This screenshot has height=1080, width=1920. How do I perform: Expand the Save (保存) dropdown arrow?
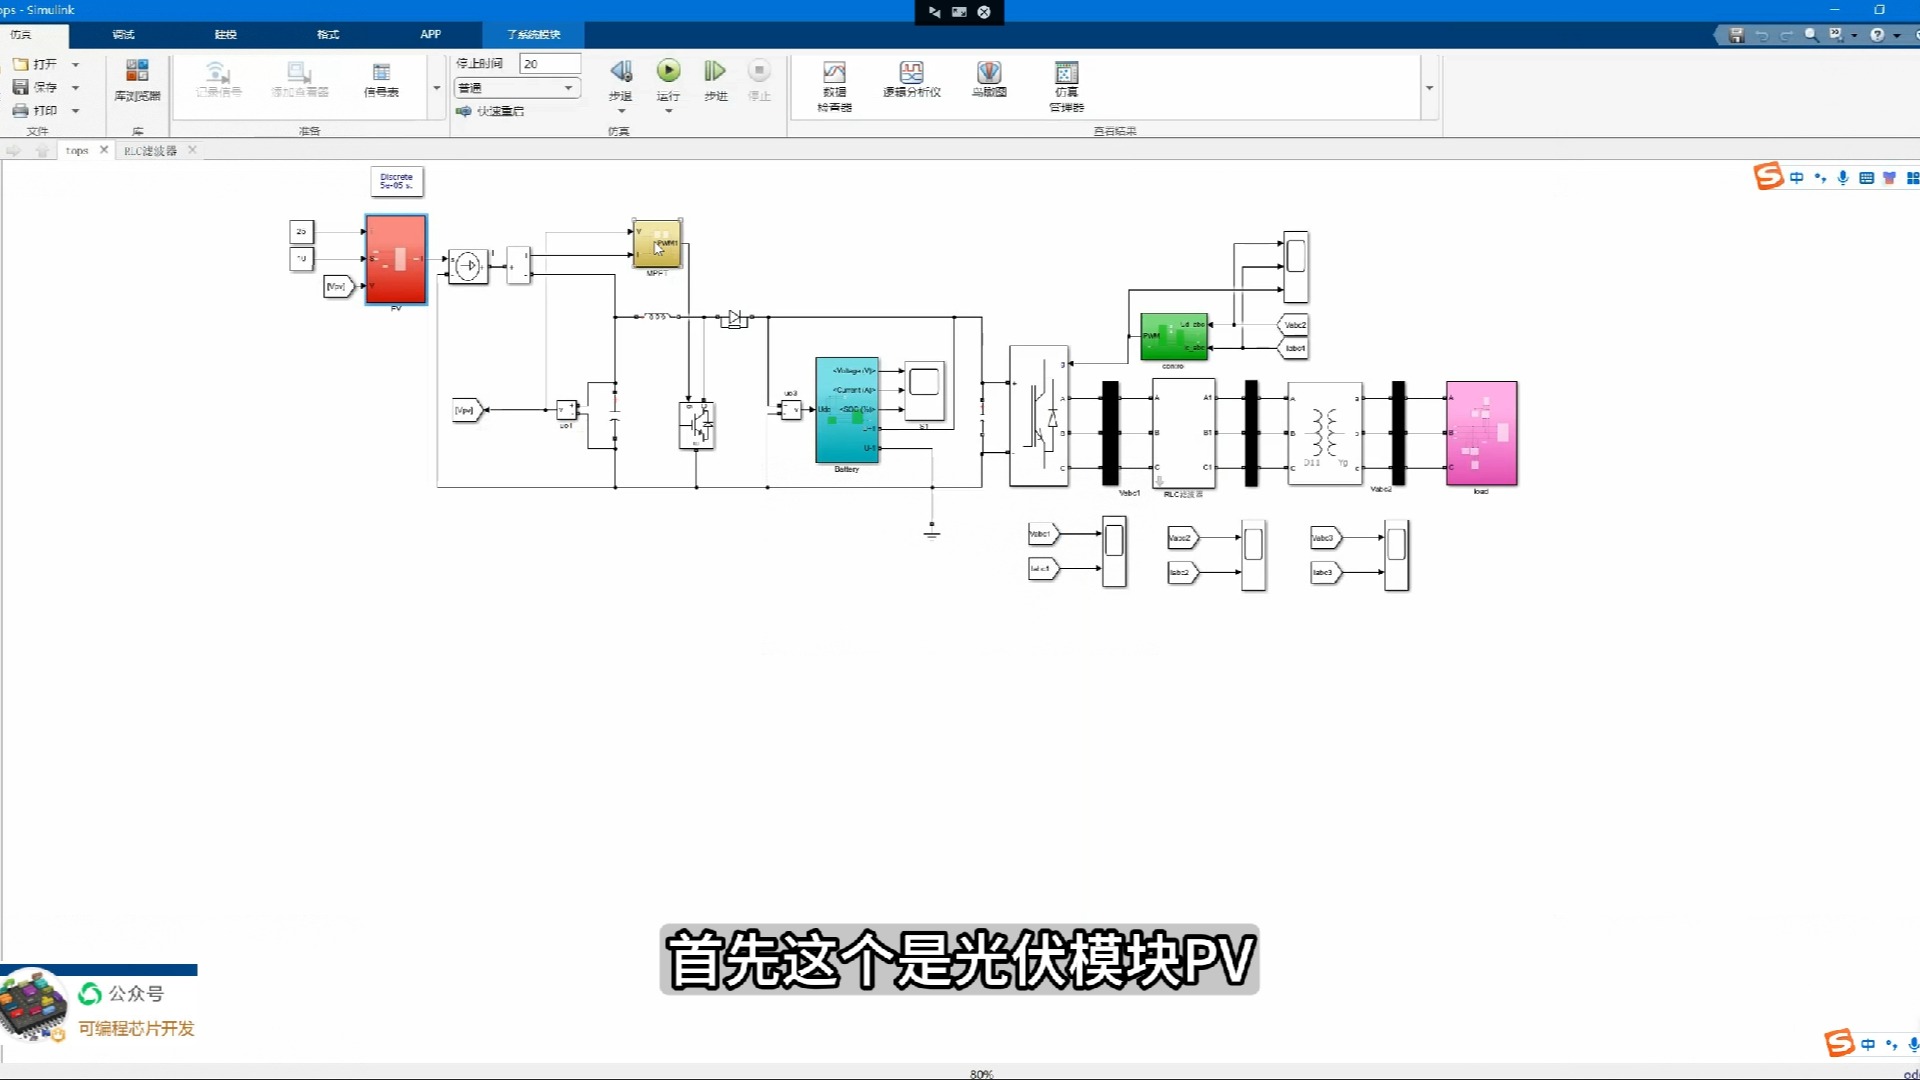(x=75, y=87)
